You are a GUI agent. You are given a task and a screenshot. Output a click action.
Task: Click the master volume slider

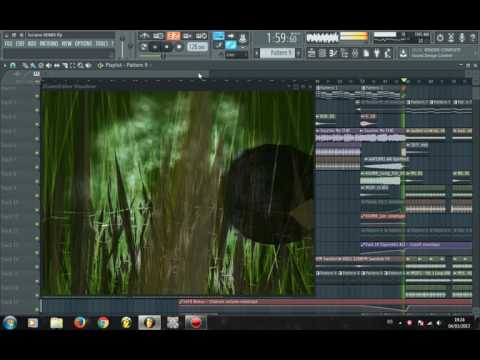[123, 47]
